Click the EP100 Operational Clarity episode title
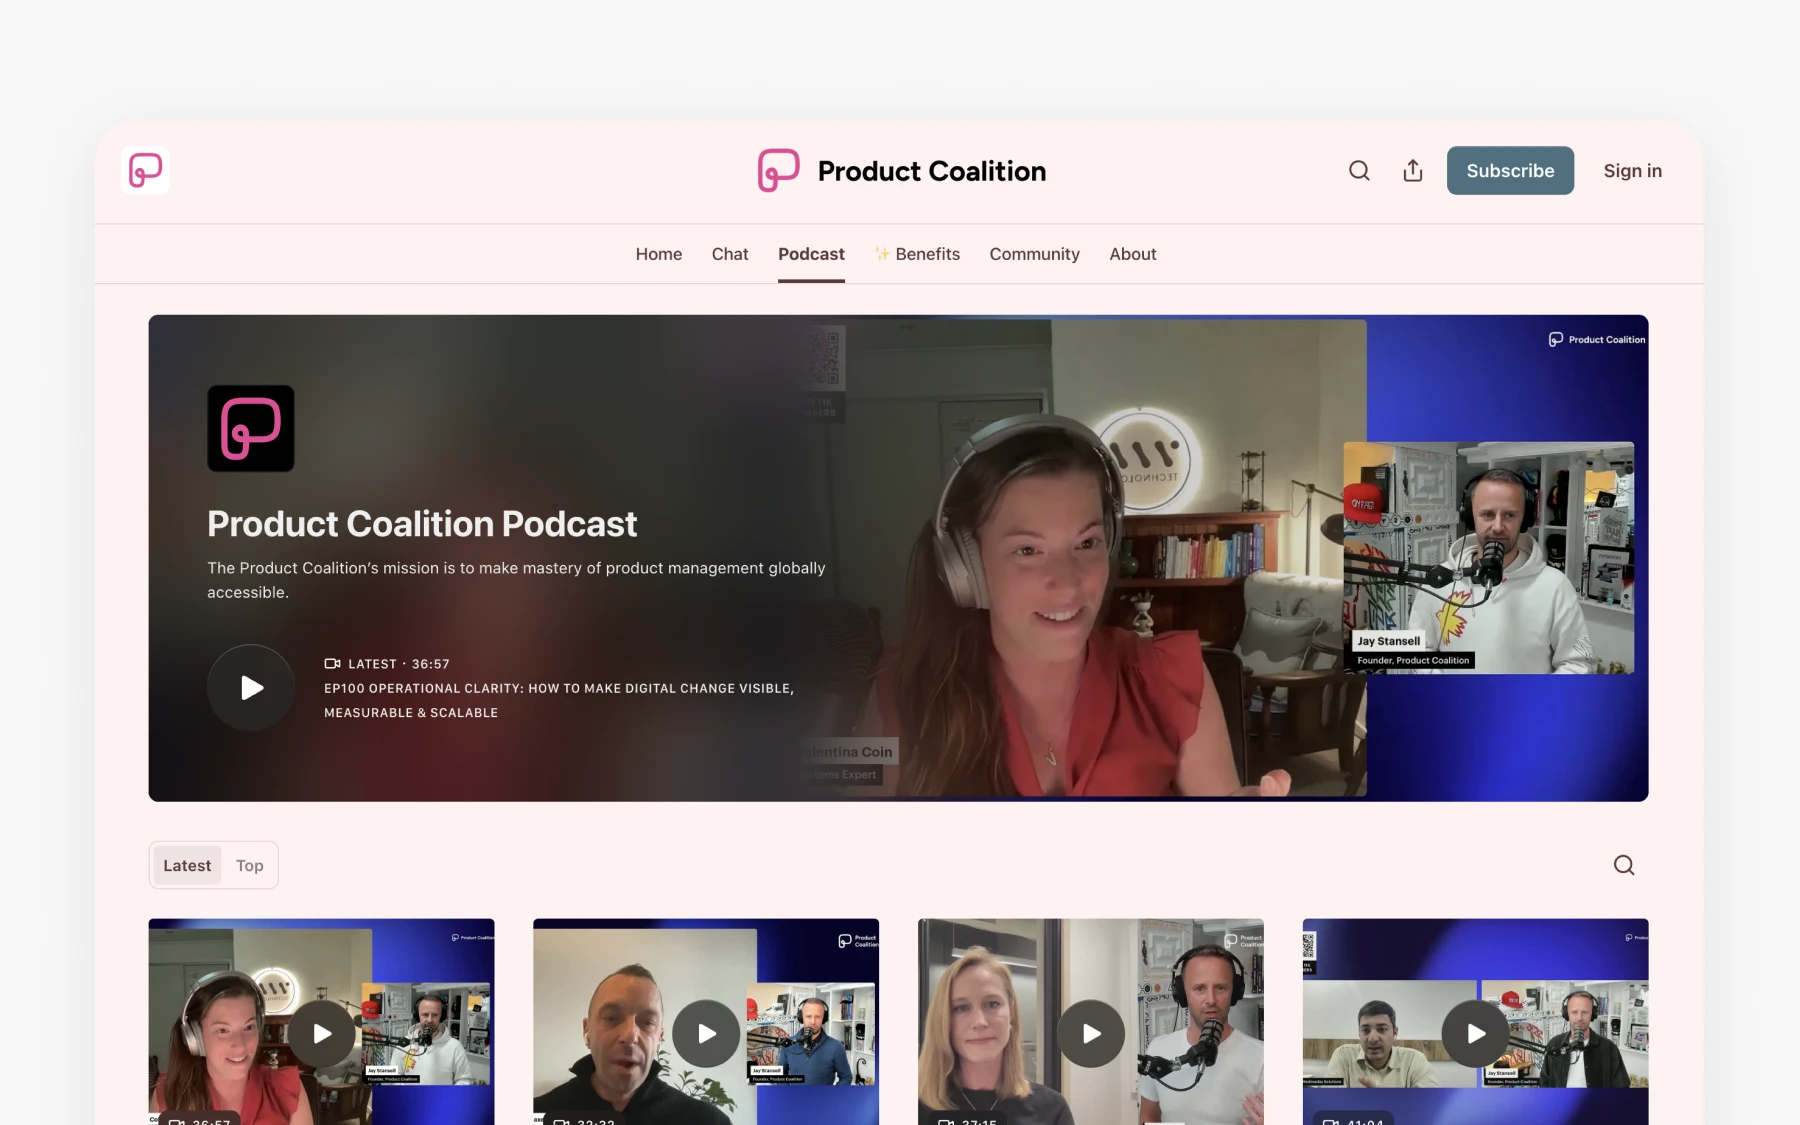The width and height of the screenshot is (1800, 1125). tap(559, 700)
